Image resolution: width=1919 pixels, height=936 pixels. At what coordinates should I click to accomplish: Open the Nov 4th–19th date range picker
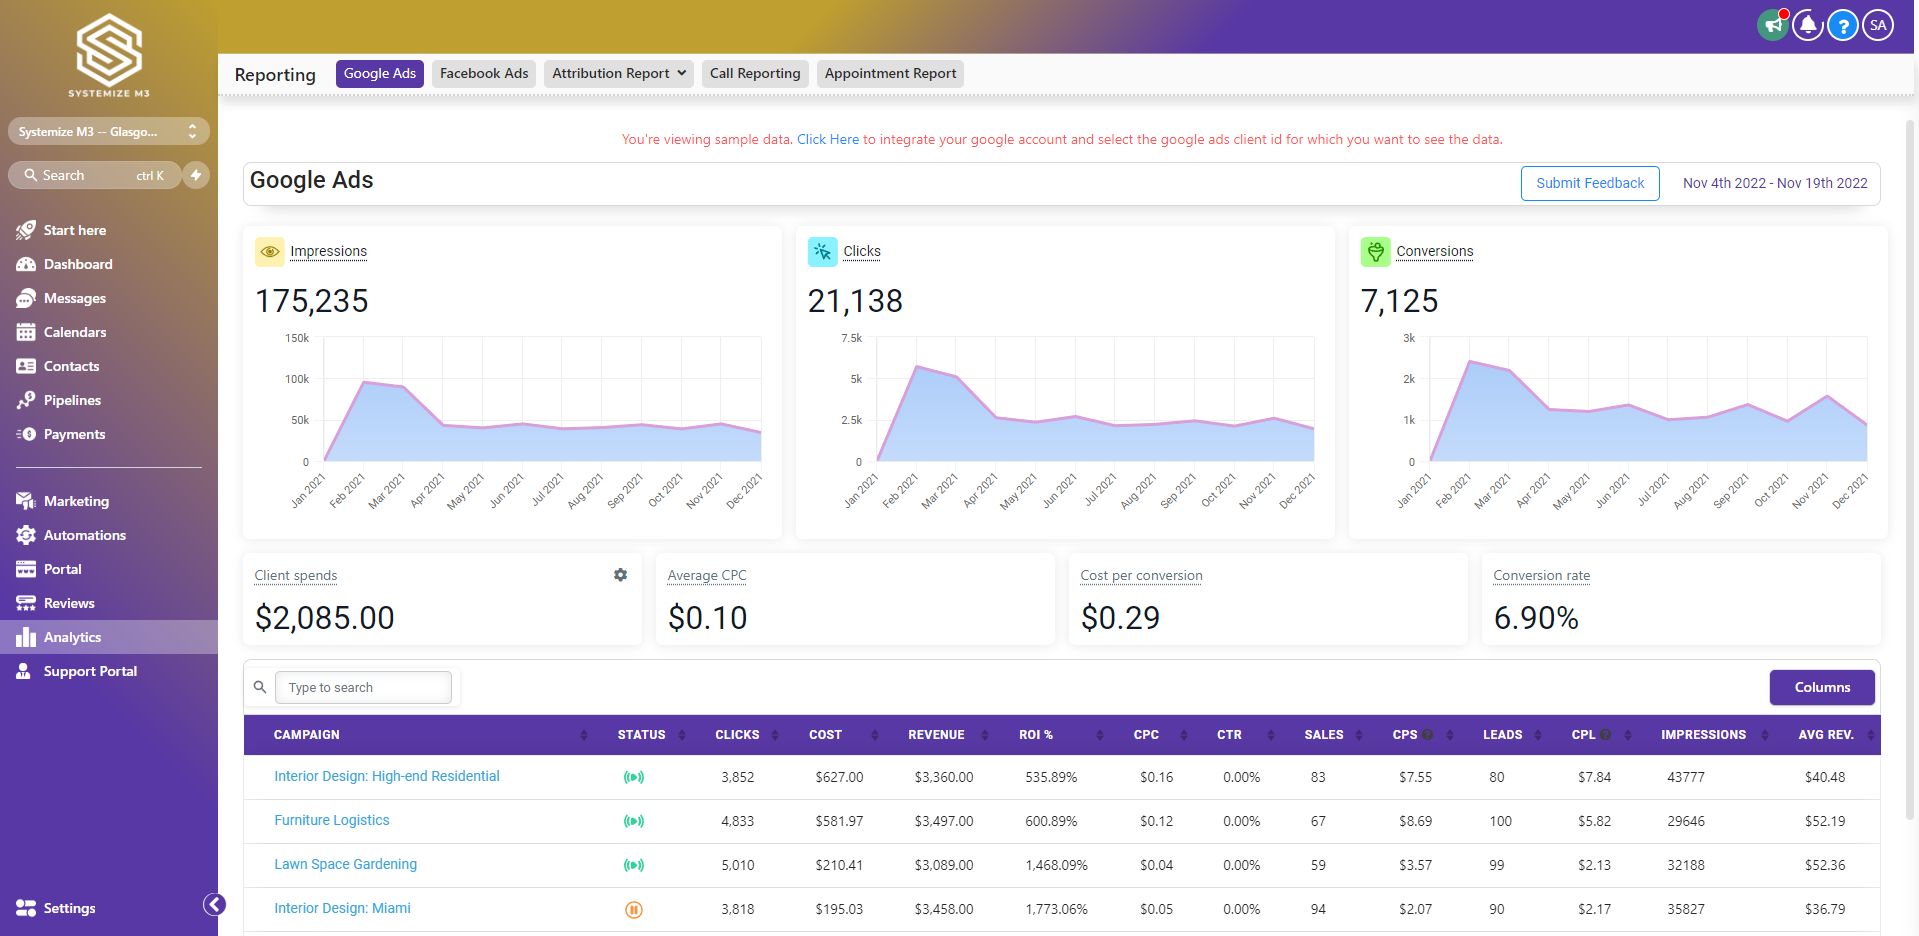pos(1774,183)
